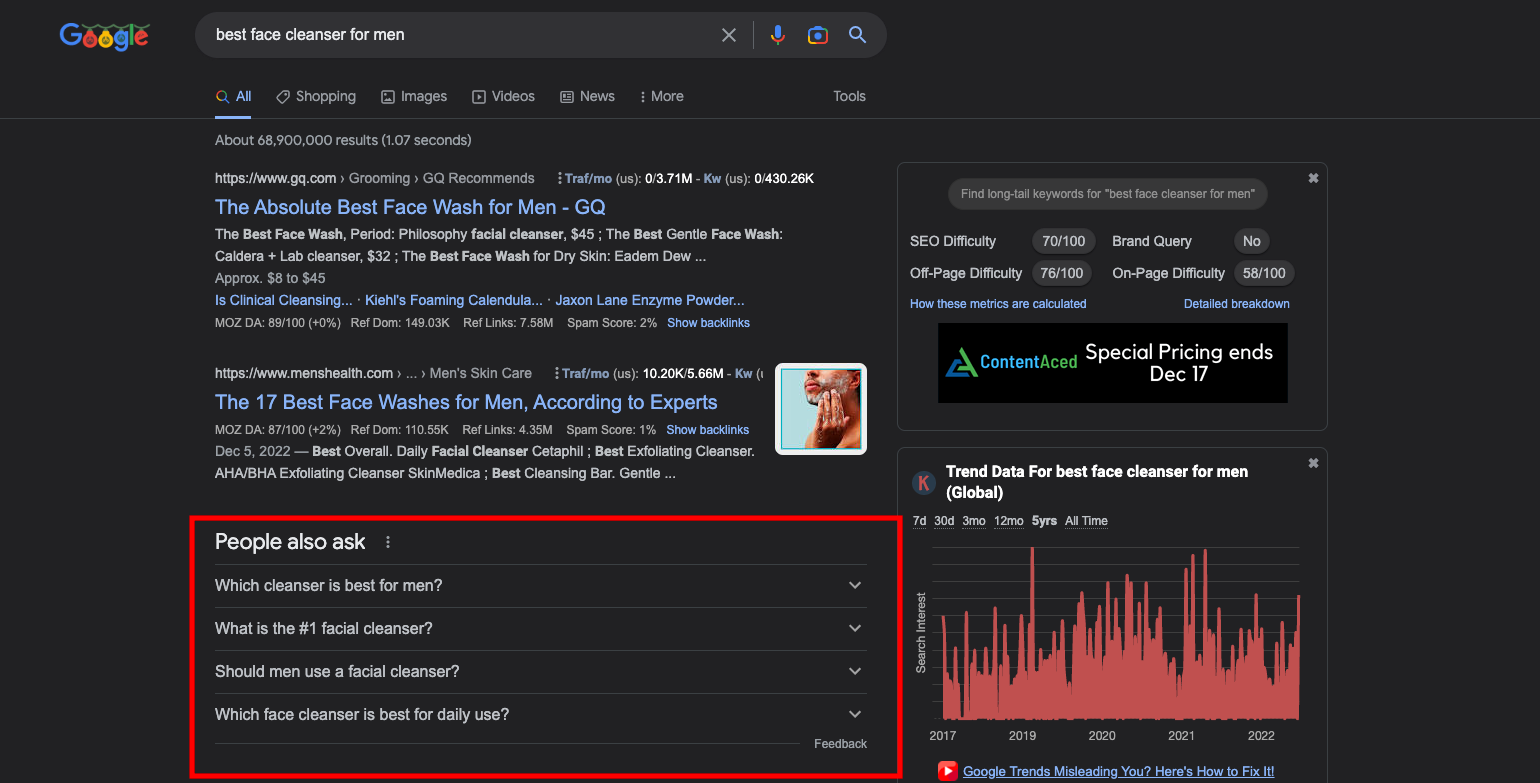Expand 'Which face cleanser is best for daily use?'
This screenshot has width=1540, height=783.
(541, 714)
